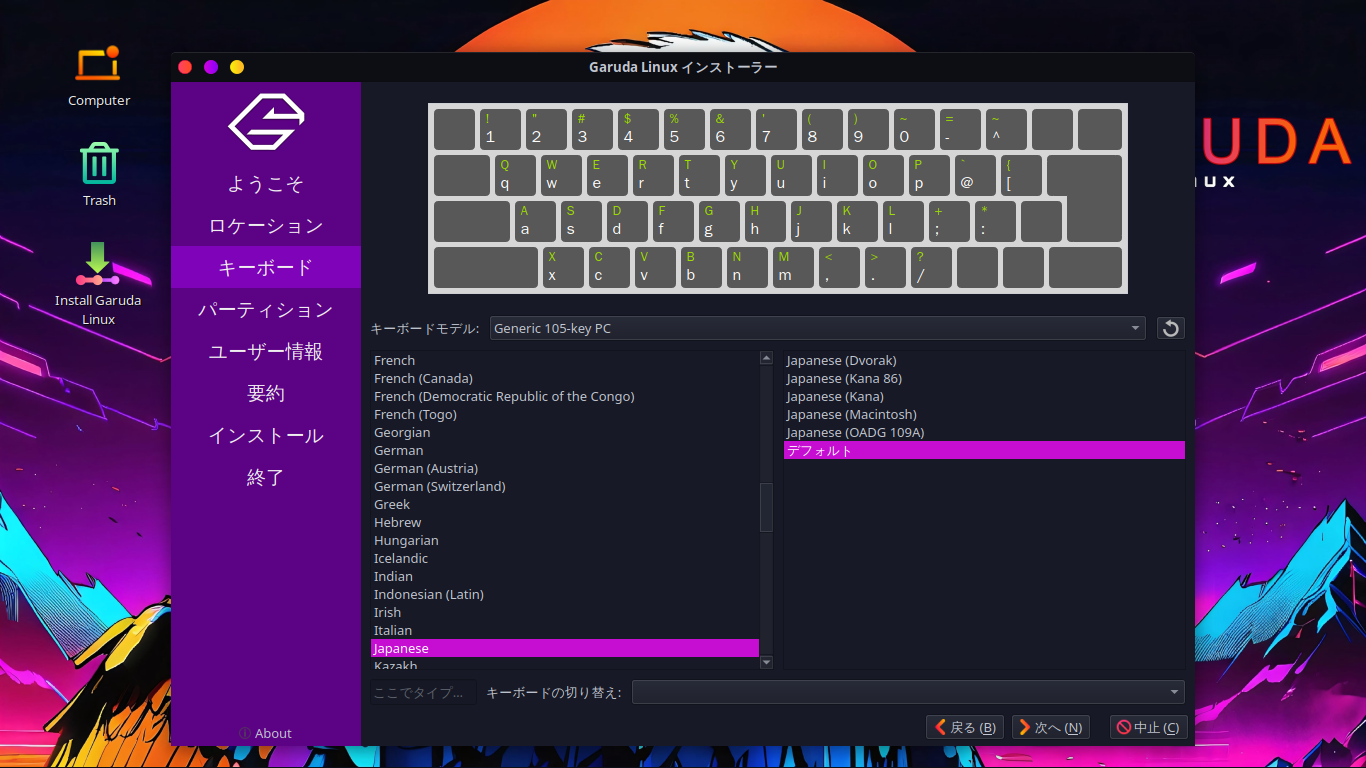The width and height of the screenshot is (1366, 768).
Task: Select Indonesian (Latin) layout
Action: pos(565,594)
